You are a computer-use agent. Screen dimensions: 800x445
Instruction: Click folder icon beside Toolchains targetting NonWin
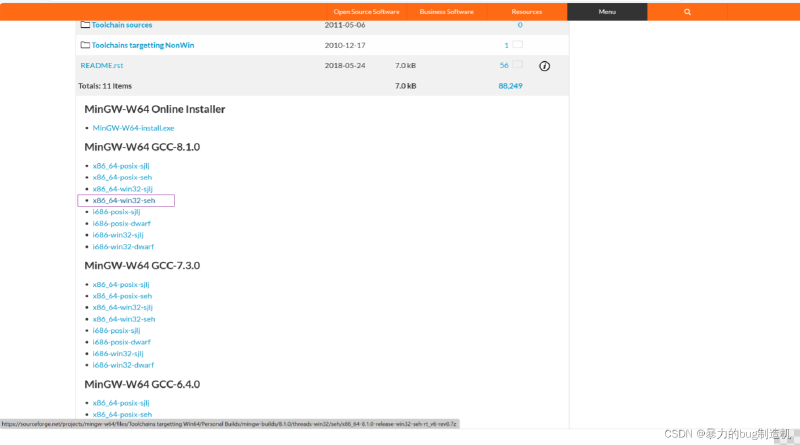coord(85,45)
